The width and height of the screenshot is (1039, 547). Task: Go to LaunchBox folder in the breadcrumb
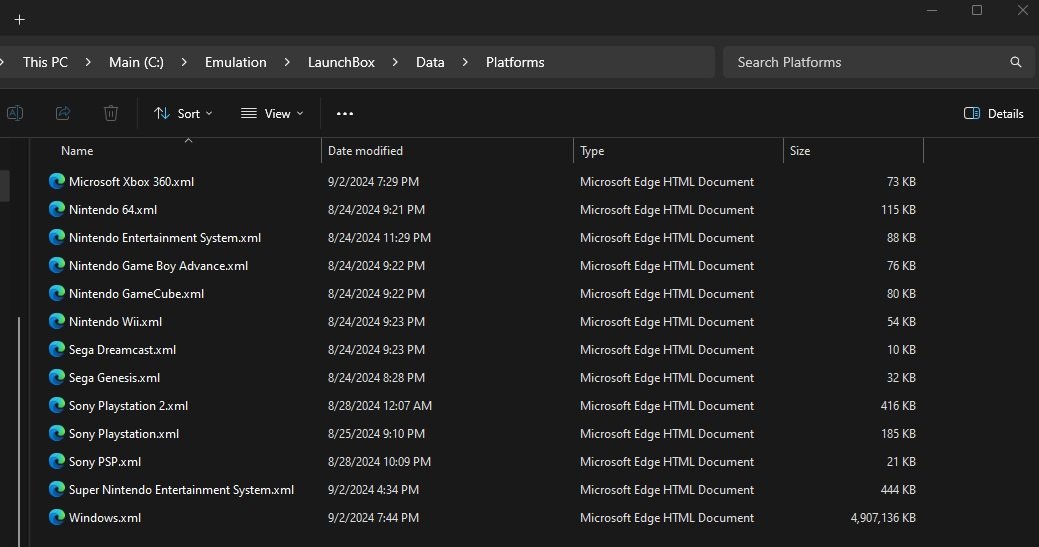pos(341,62)
